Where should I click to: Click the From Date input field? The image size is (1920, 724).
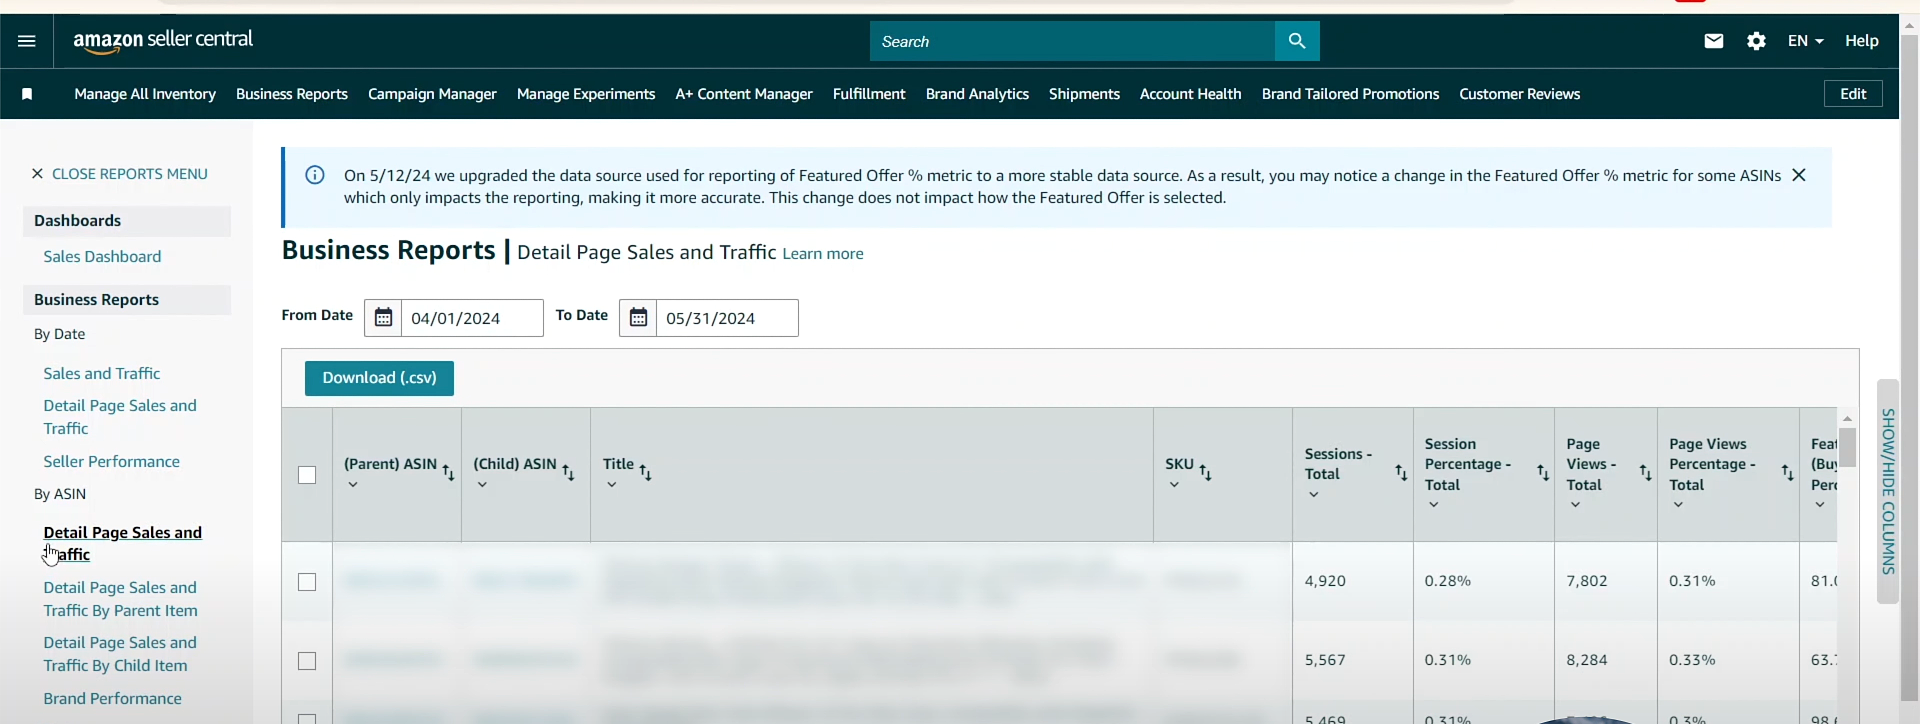pyautogui.click(x=472, y=318)
